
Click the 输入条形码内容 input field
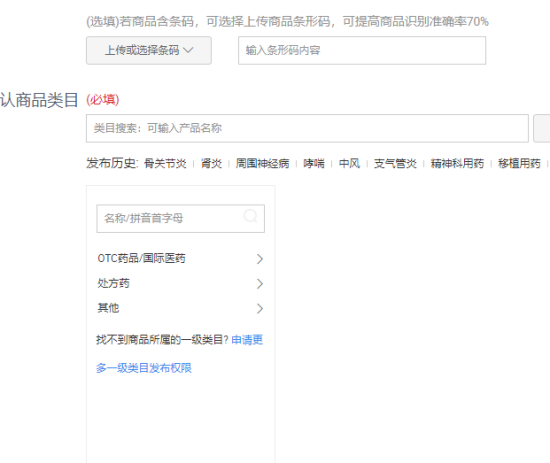pos(362,51)
